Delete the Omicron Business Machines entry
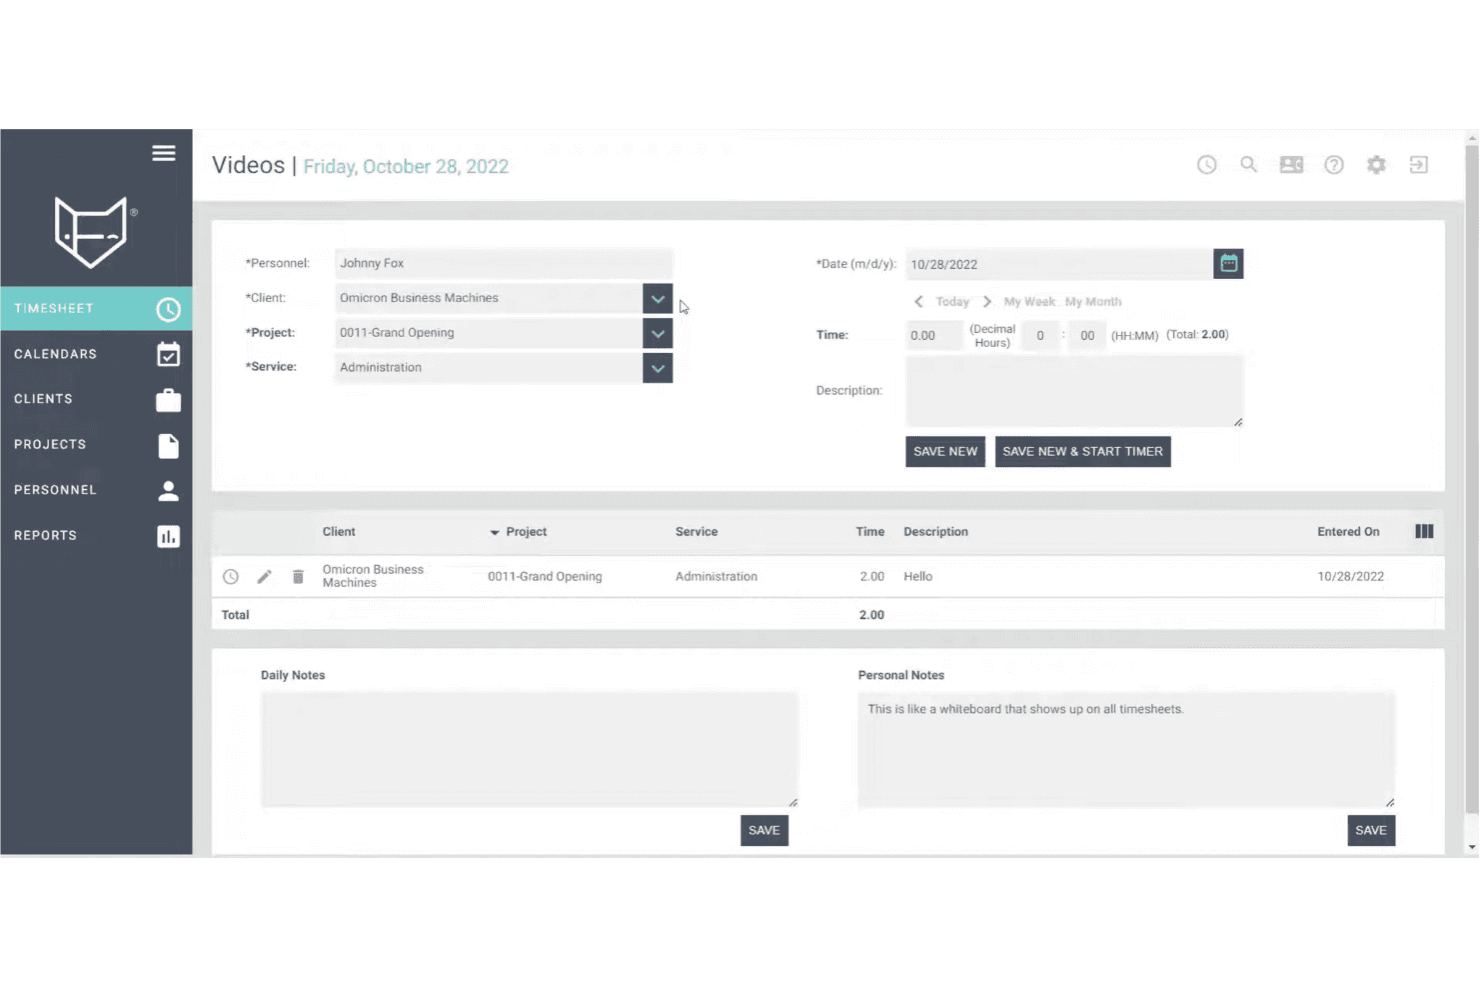 pyautogui.click(x=298, y=577)
